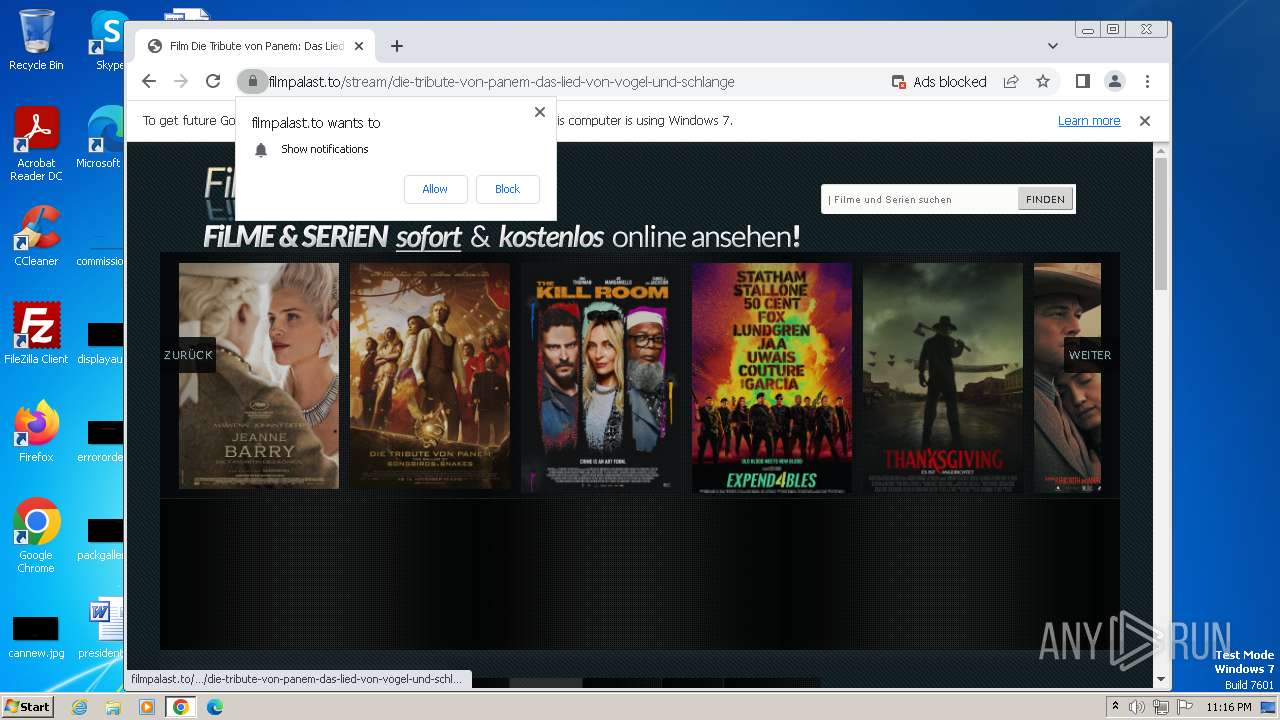This screenshot has height=720, width=1280.
Task: Open Google Chrome desktop icon
Action: [36, 535]
